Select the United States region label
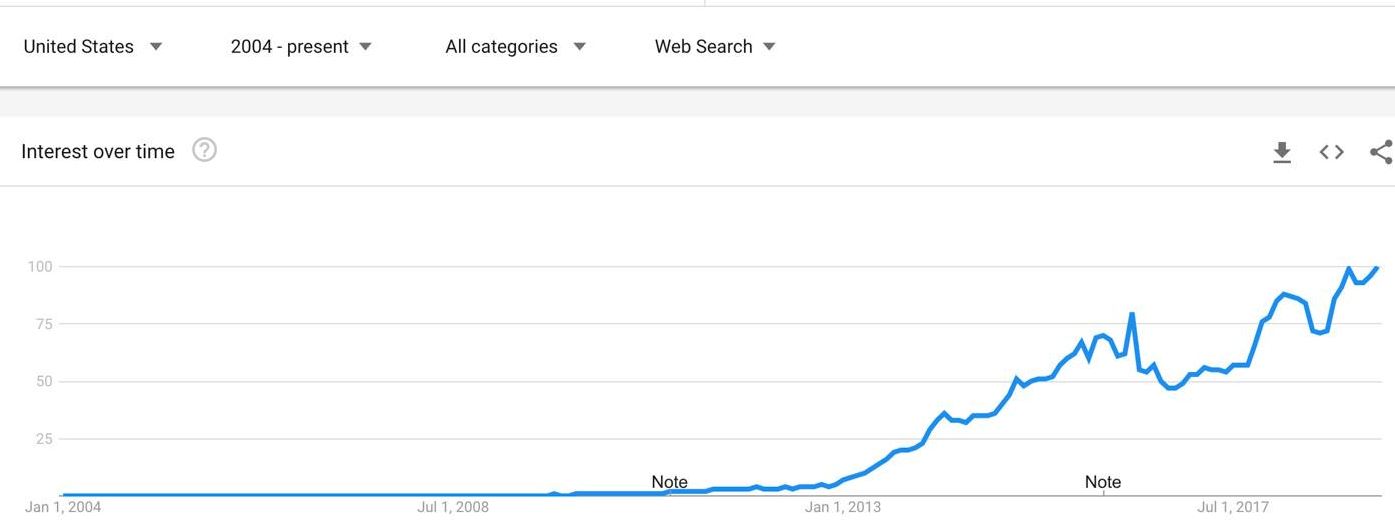Viewport: 1395px width, 524px height. pos(78,46)
